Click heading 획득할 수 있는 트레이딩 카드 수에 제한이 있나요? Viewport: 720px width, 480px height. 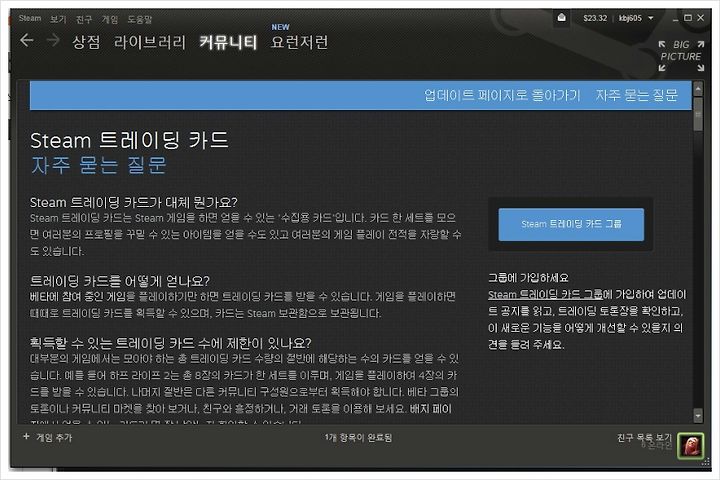coord(170,343)
